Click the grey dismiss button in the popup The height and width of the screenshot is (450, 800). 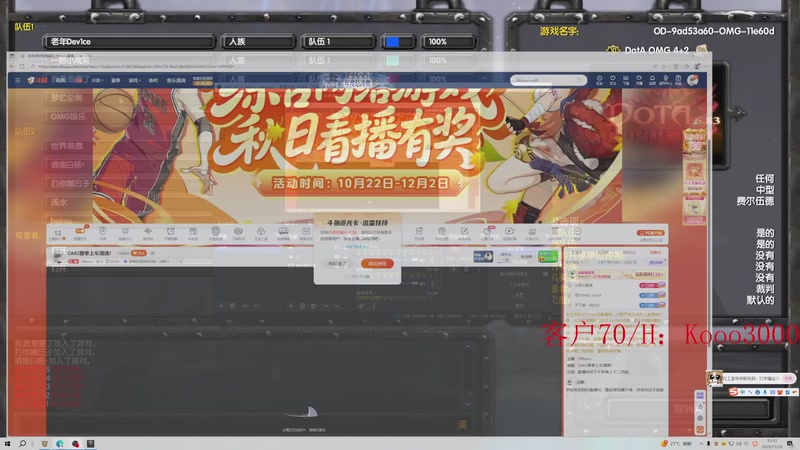pos(337,263)
